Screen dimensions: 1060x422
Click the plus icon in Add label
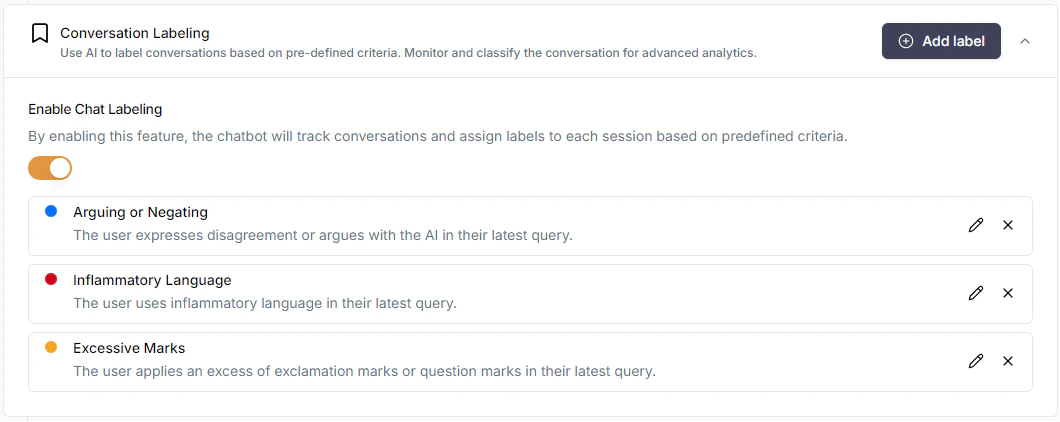906,41
